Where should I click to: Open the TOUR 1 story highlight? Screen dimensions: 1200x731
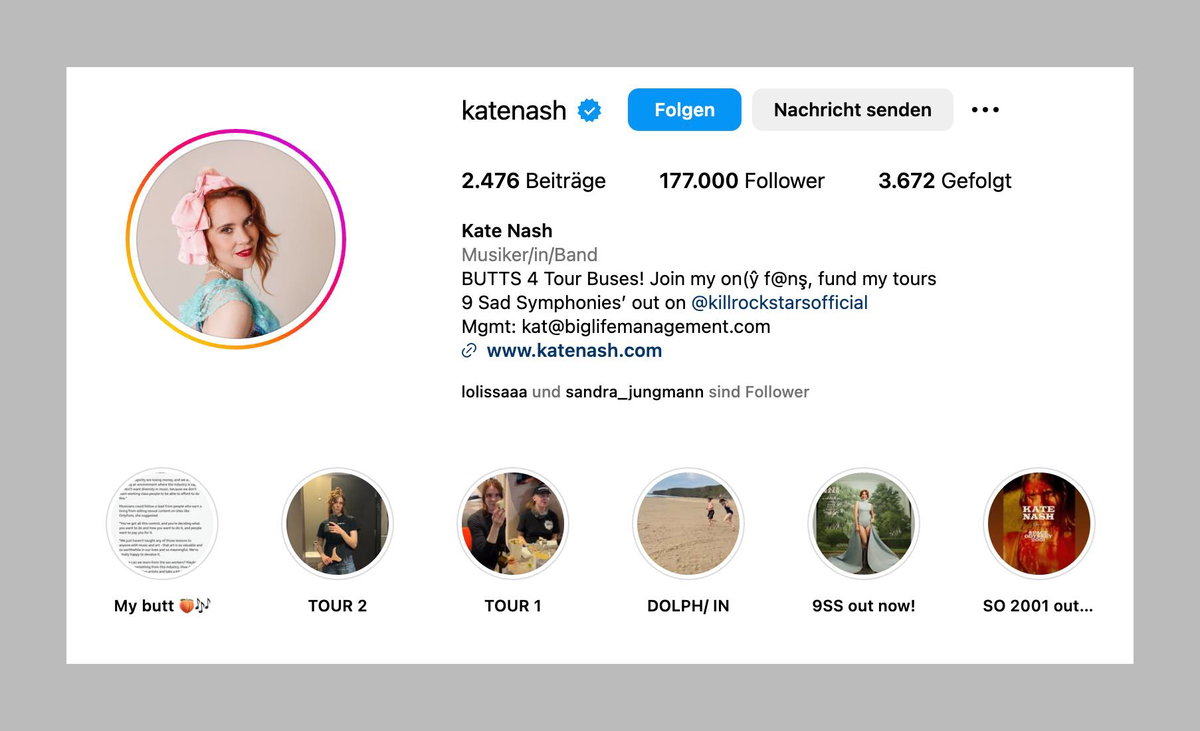(512, 523)
